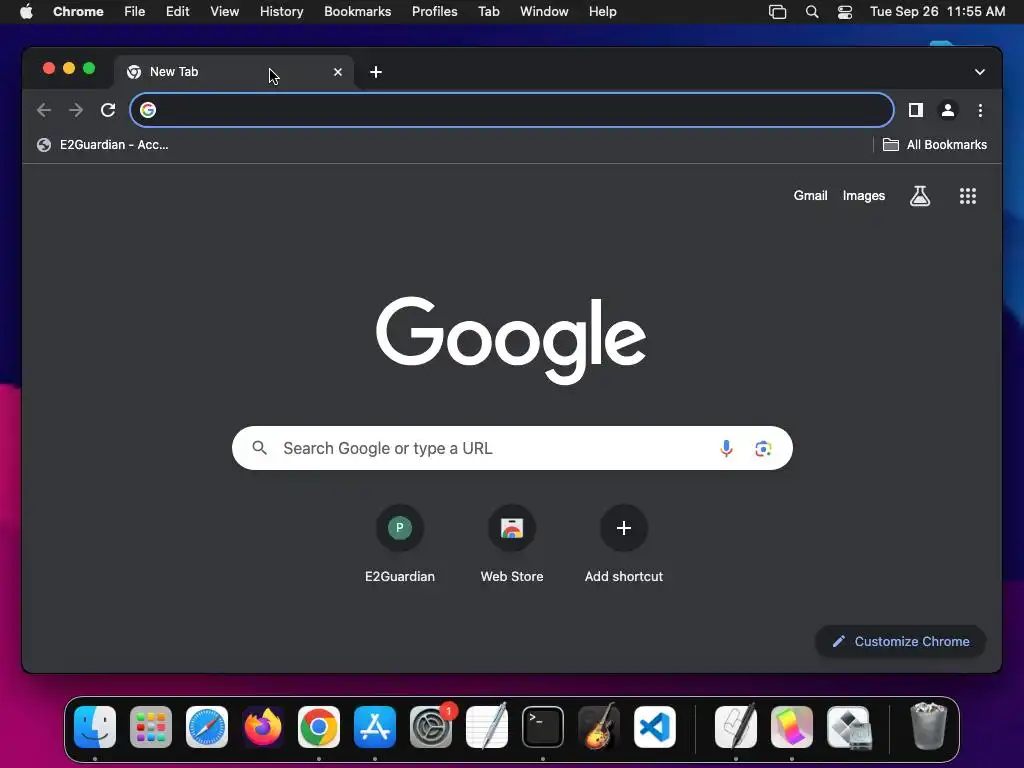This screenshot has height=768, width=1024.
Task: Open the Gmail link
Action: pyautogui.click(x=810, y=195)
